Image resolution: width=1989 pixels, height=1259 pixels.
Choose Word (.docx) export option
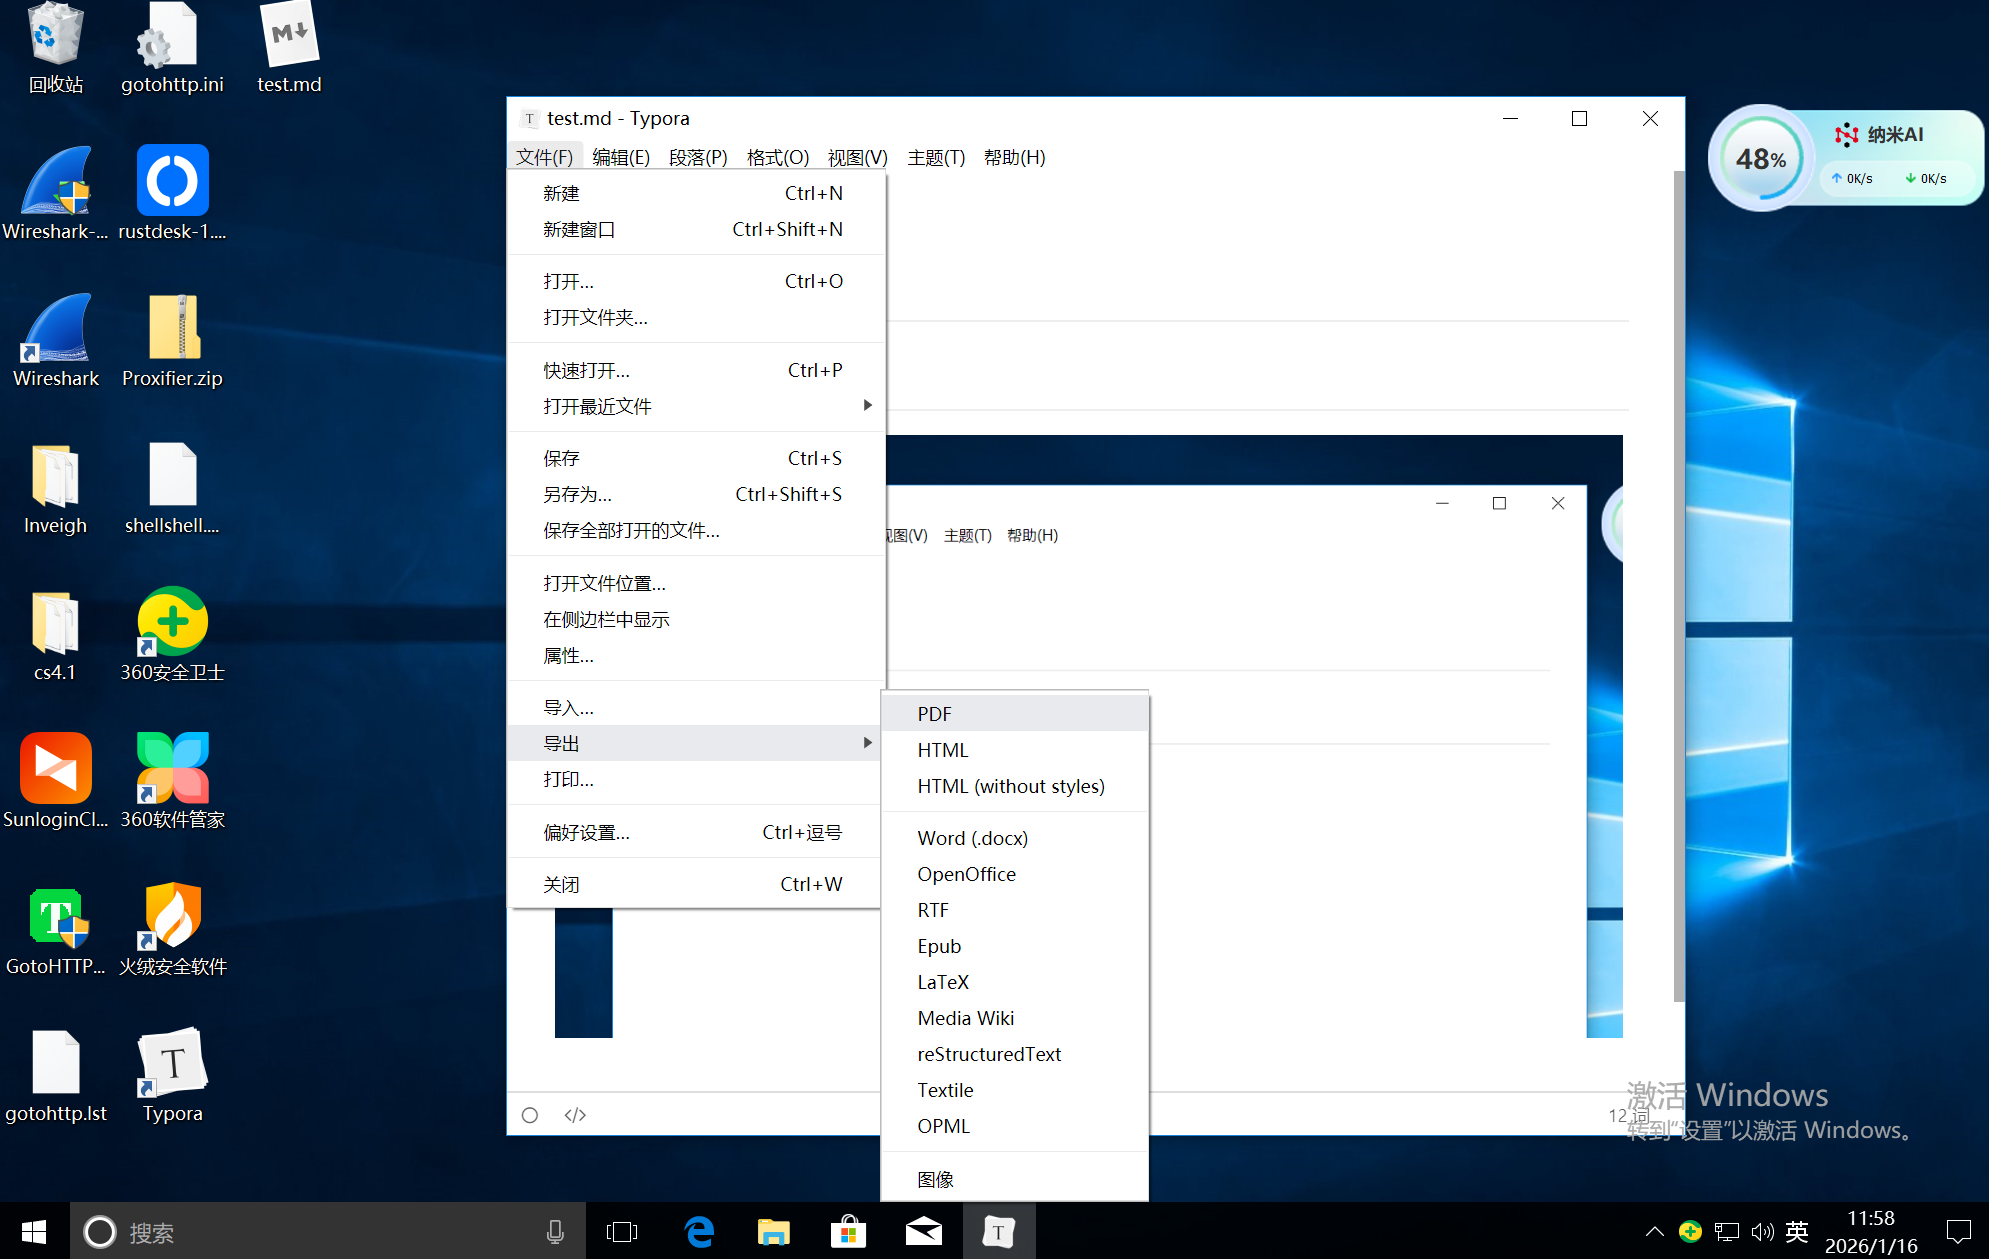click(x=972, y=838)
